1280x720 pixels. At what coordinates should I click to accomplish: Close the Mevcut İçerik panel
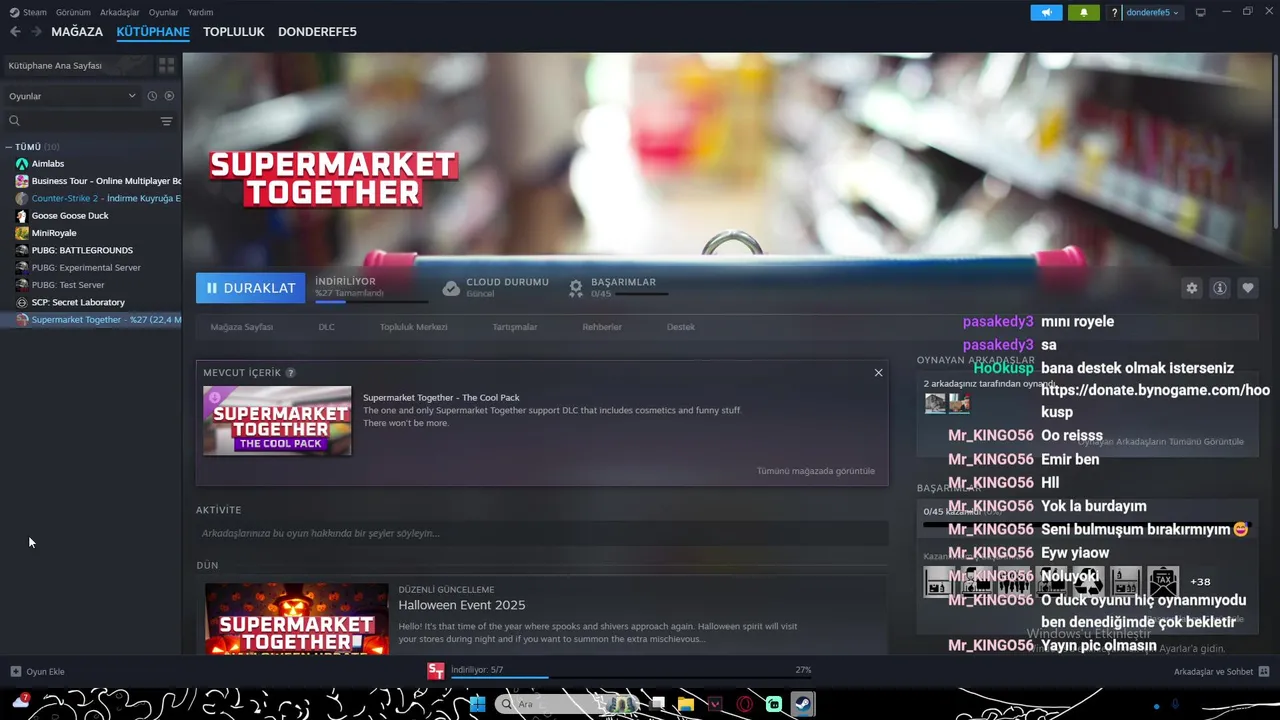tap(878, 373)
